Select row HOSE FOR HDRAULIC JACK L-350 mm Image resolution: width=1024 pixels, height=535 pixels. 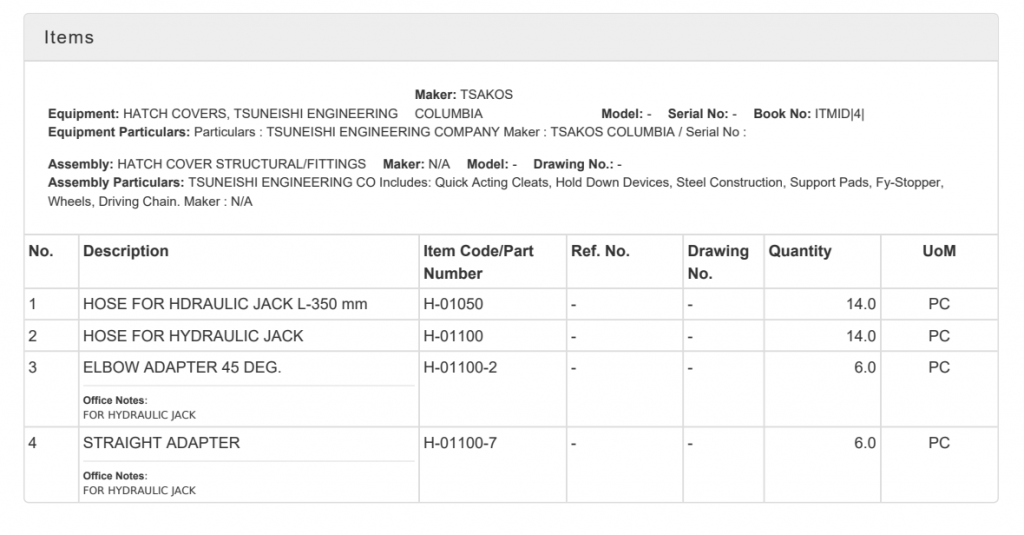511,304
